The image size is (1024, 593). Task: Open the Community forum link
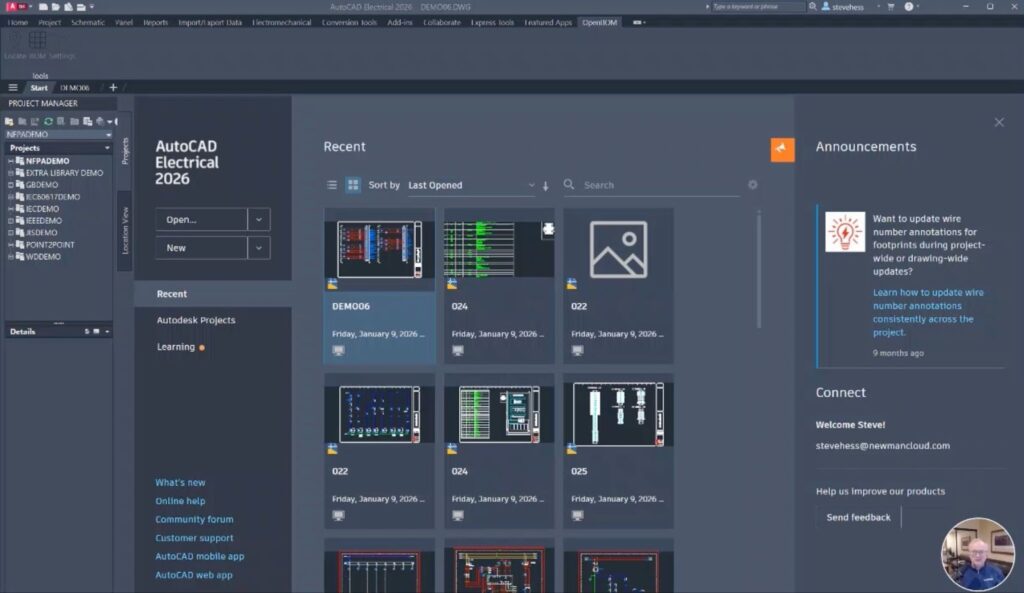tap(194, 519)
